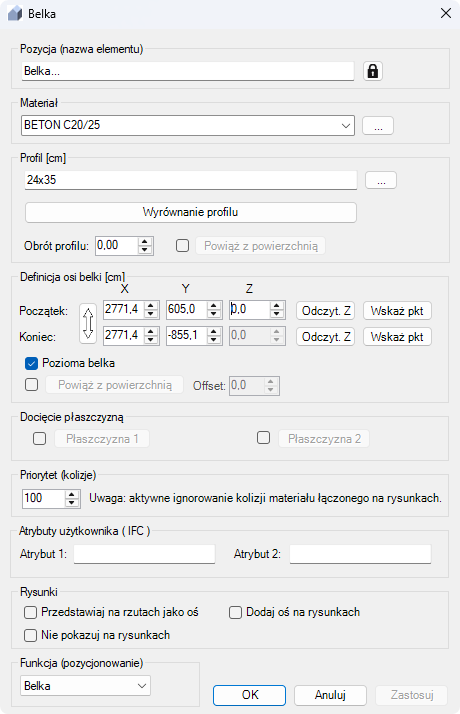This screenshot has width=460, height=714.
Task: Uncheck the Pozioma belka checkbox
Action: point(31,363)
